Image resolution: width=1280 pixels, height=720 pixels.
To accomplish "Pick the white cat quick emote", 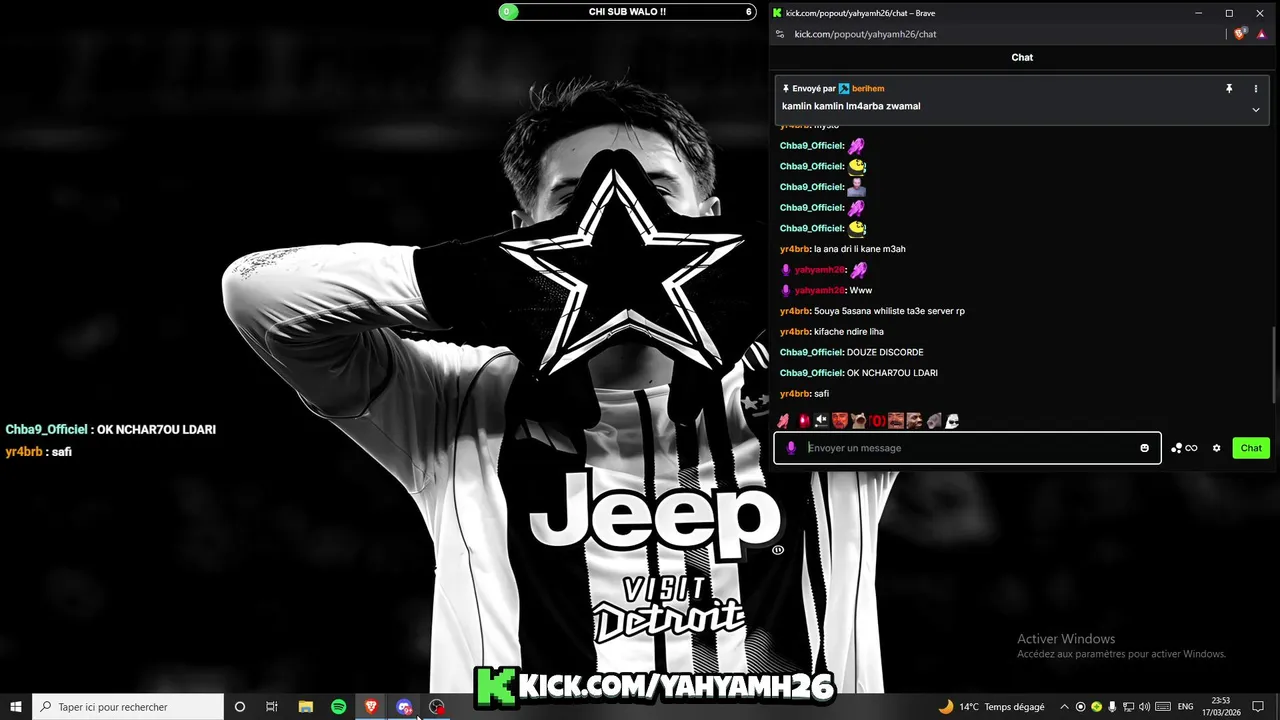I will (x=859, y=421).
